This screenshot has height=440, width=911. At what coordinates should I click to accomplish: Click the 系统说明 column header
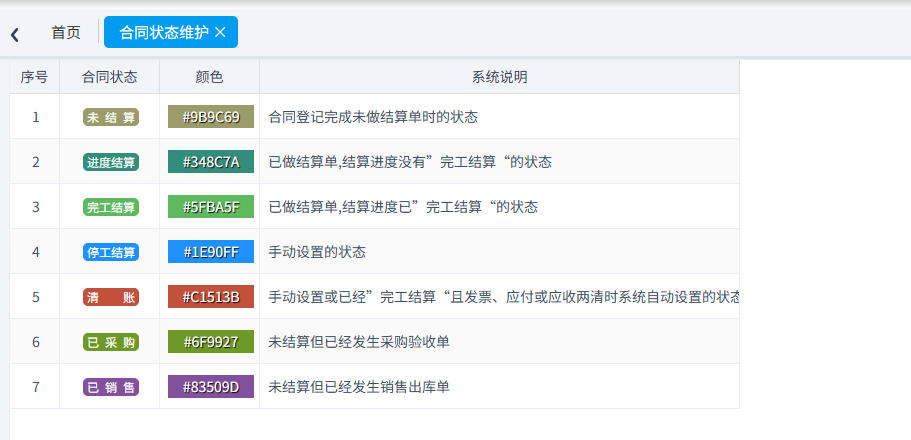[500, 77]
